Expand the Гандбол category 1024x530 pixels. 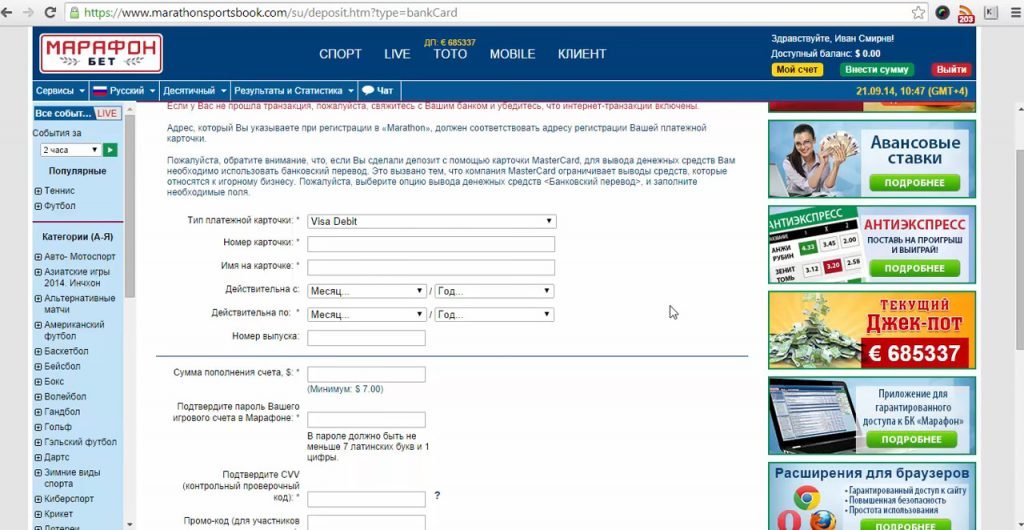tap(38, 413)
